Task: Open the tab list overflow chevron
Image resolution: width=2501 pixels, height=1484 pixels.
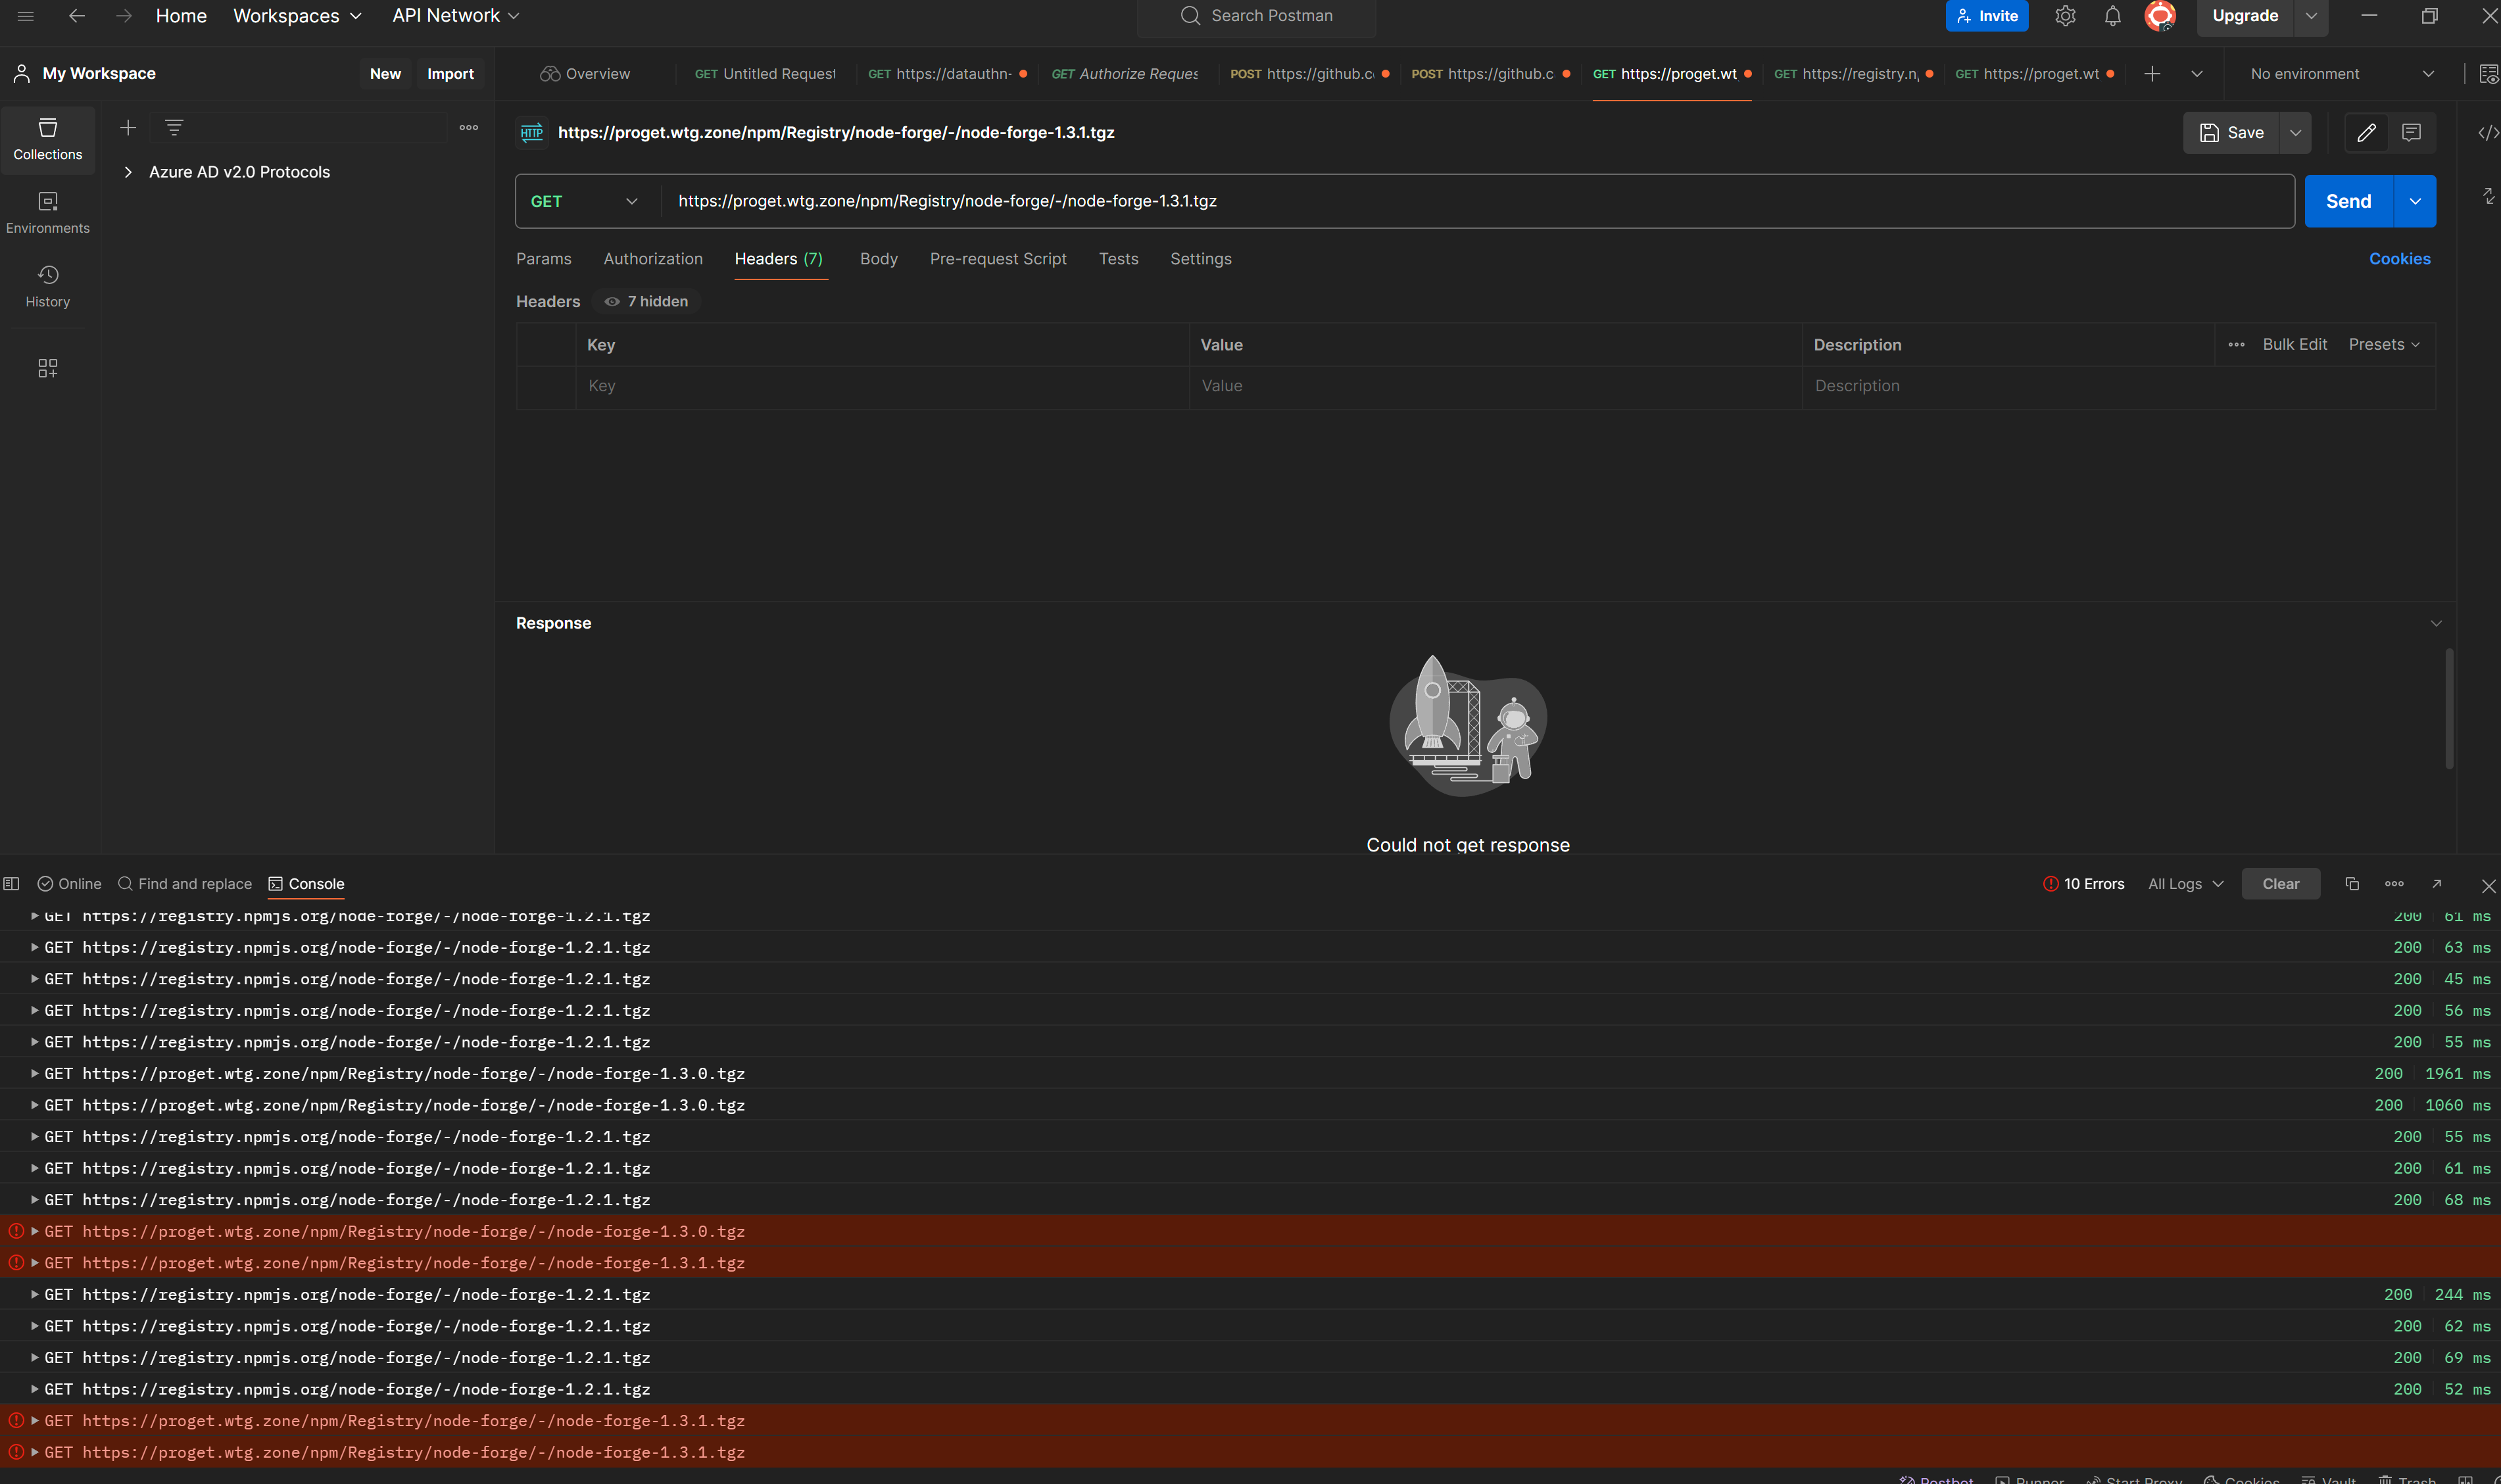Action: coord(2196,74)
